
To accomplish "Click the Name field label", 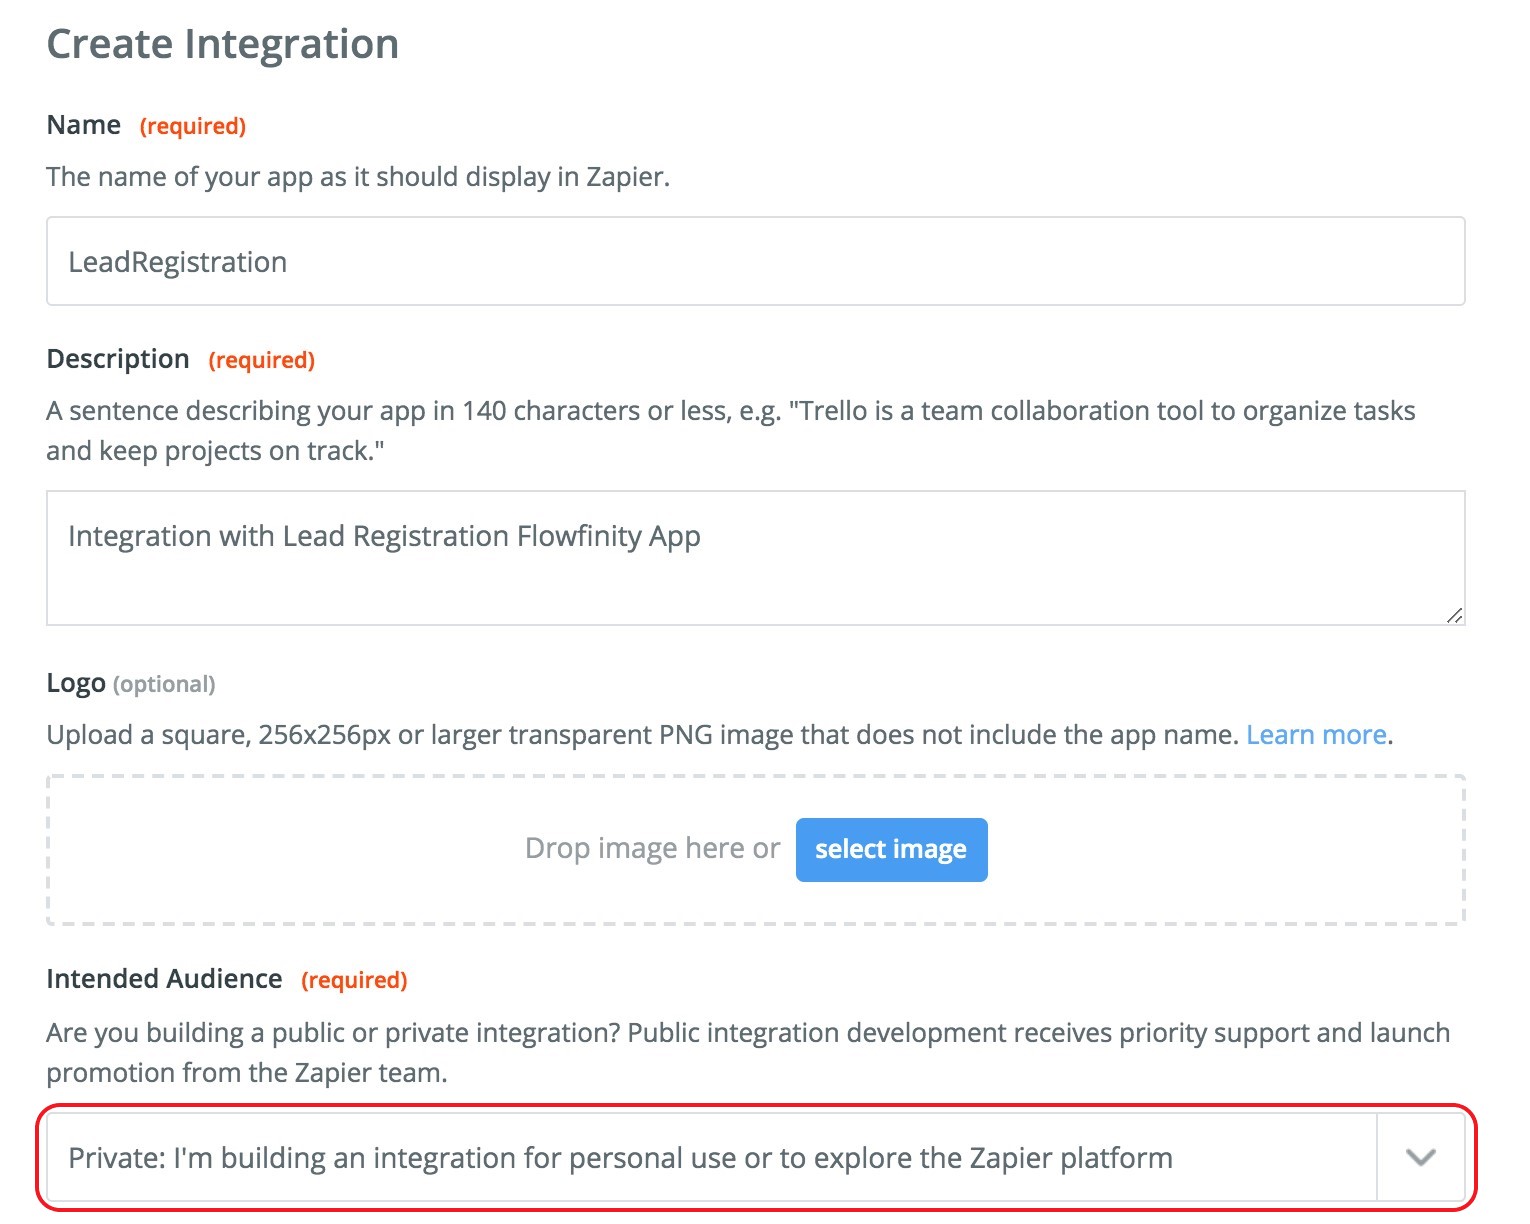I will click(x=84, y=125).
